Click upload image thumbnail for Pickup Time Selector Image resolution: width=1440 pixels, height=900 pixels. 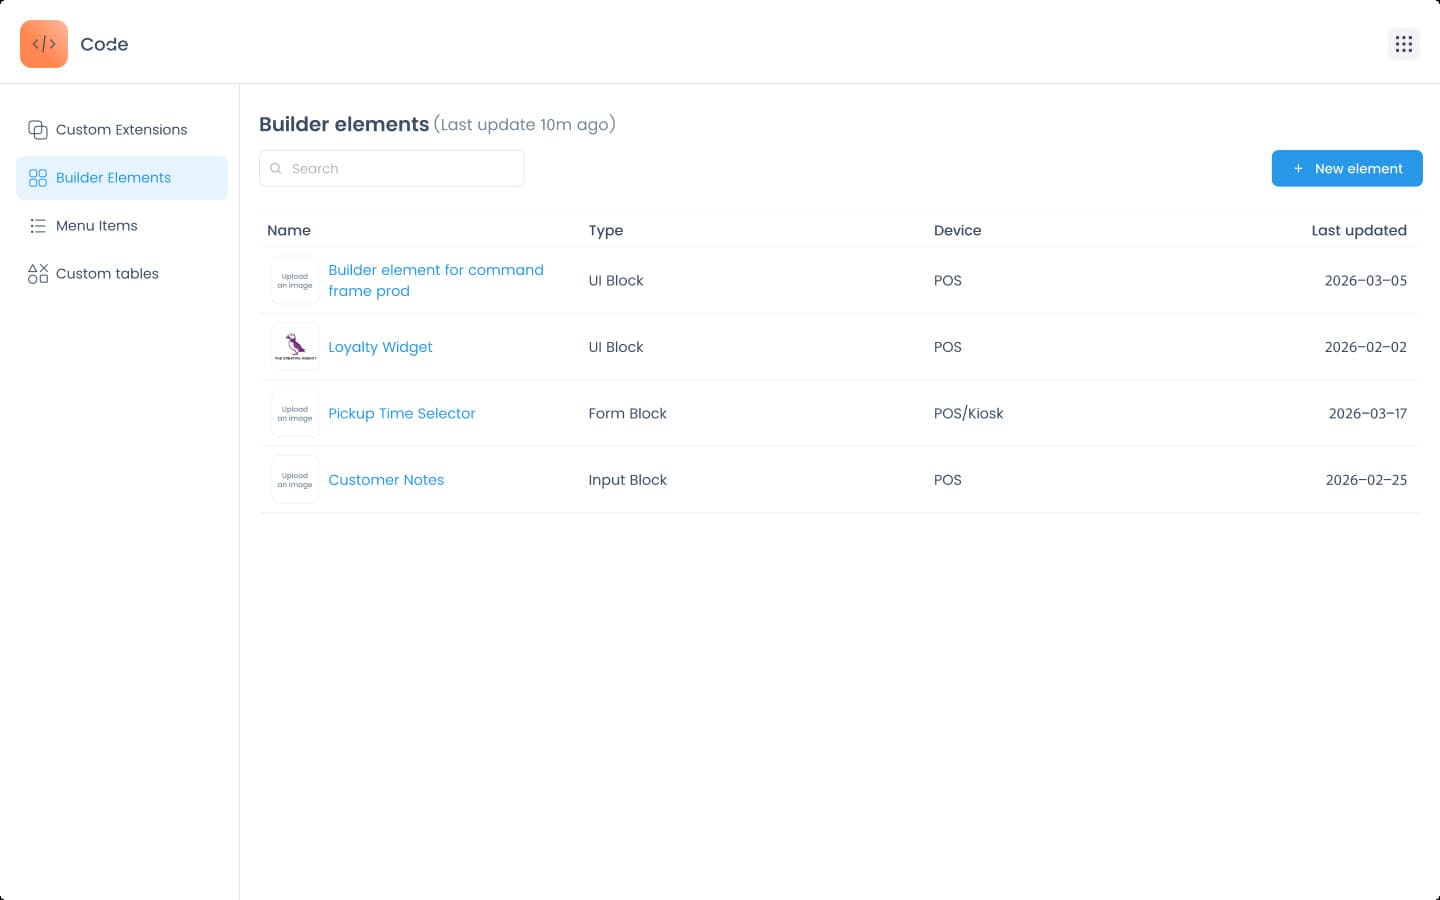coord(295,413)
